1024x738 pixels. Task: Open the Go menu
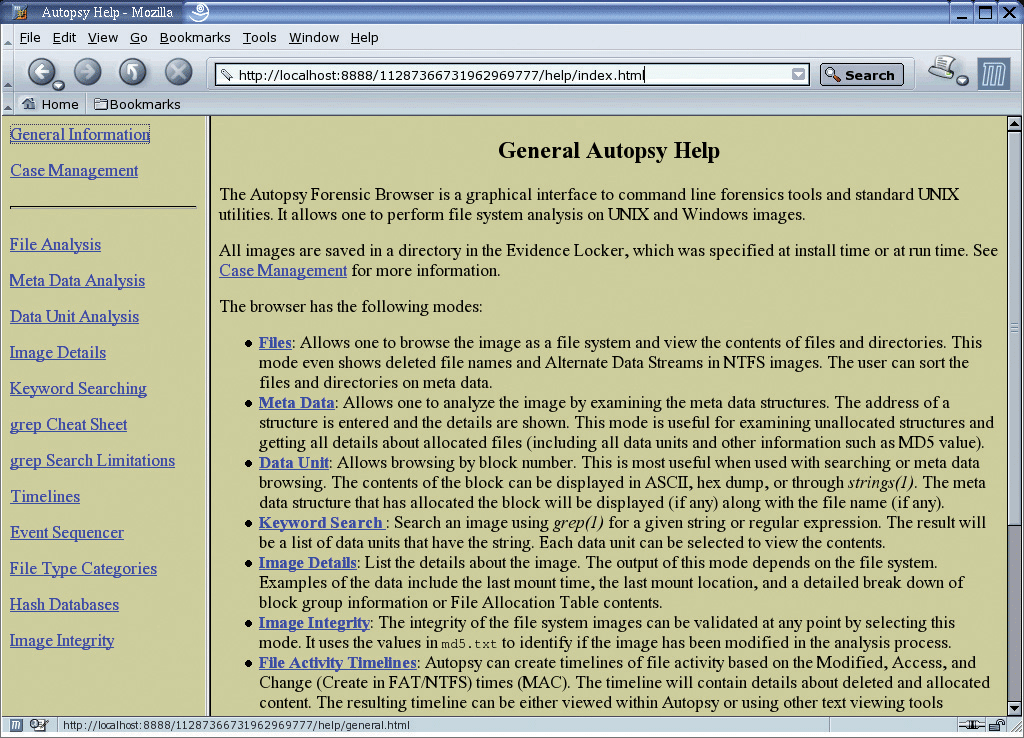point(138,38)
